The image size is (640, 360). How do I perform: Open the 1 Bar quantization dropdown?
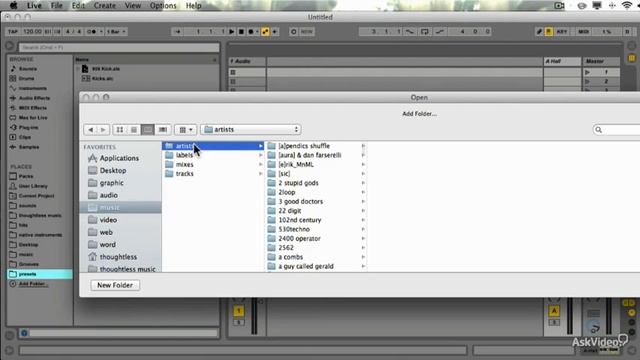pos(116,31)
